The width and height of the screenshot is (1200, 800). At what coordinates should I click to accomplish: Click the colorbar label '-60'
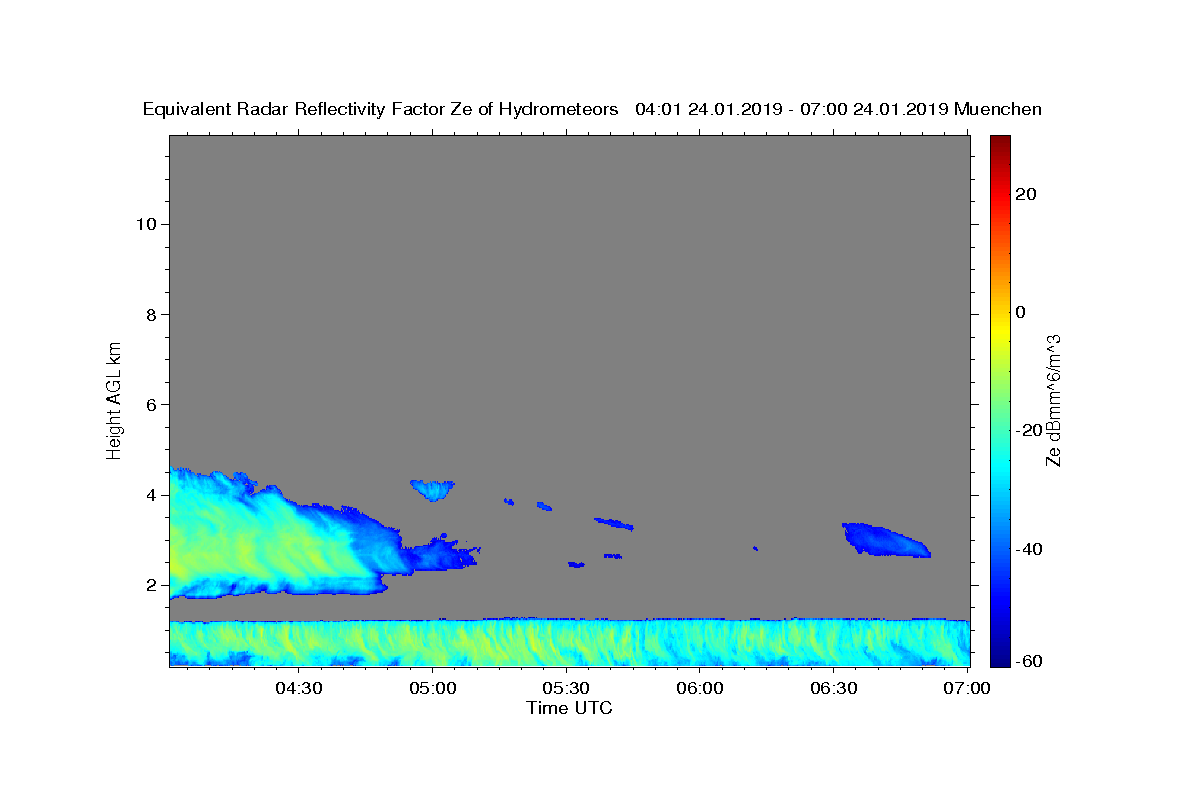[1030, 661]
